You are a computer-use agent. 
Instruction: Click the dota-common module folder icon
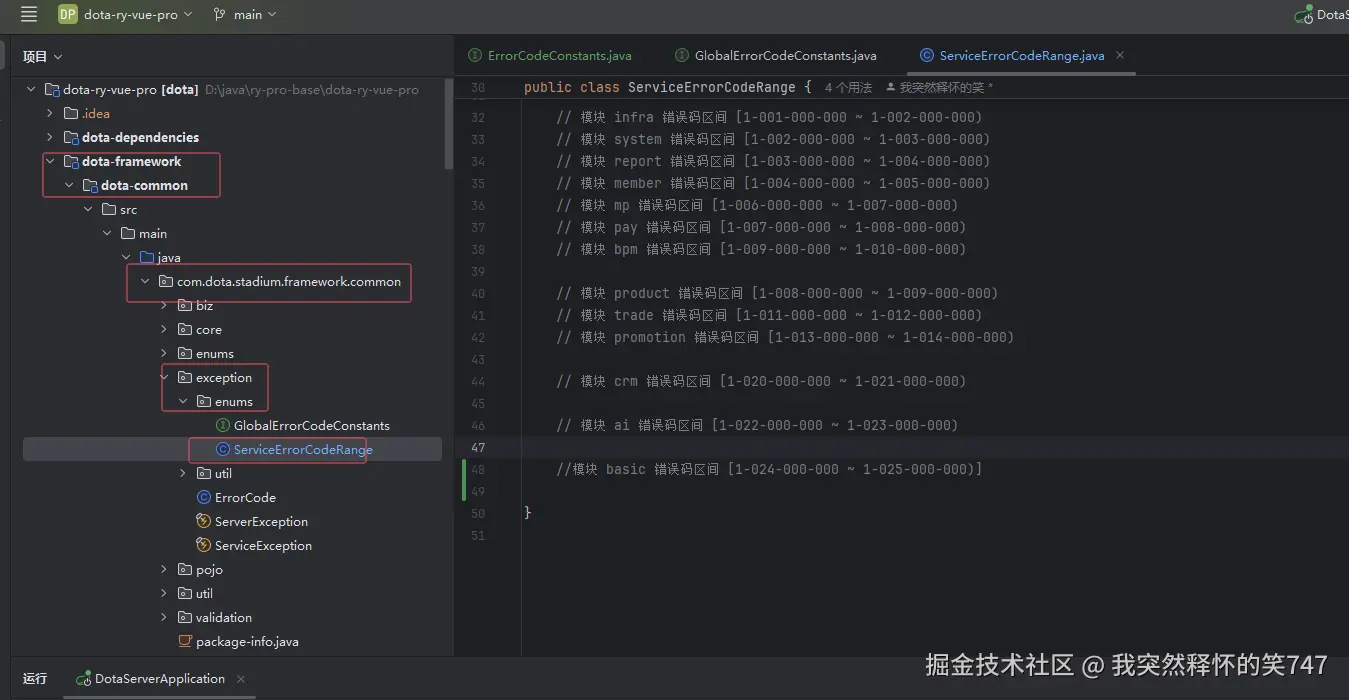(89, 185)
